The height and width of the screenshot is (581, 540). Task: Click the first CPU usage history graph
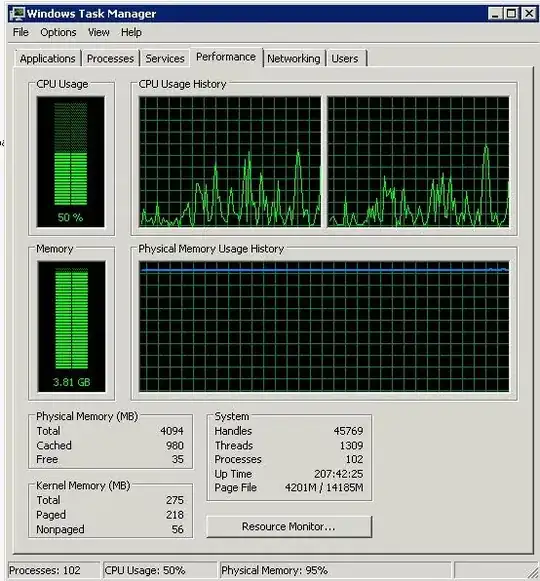tap(230, 162)
